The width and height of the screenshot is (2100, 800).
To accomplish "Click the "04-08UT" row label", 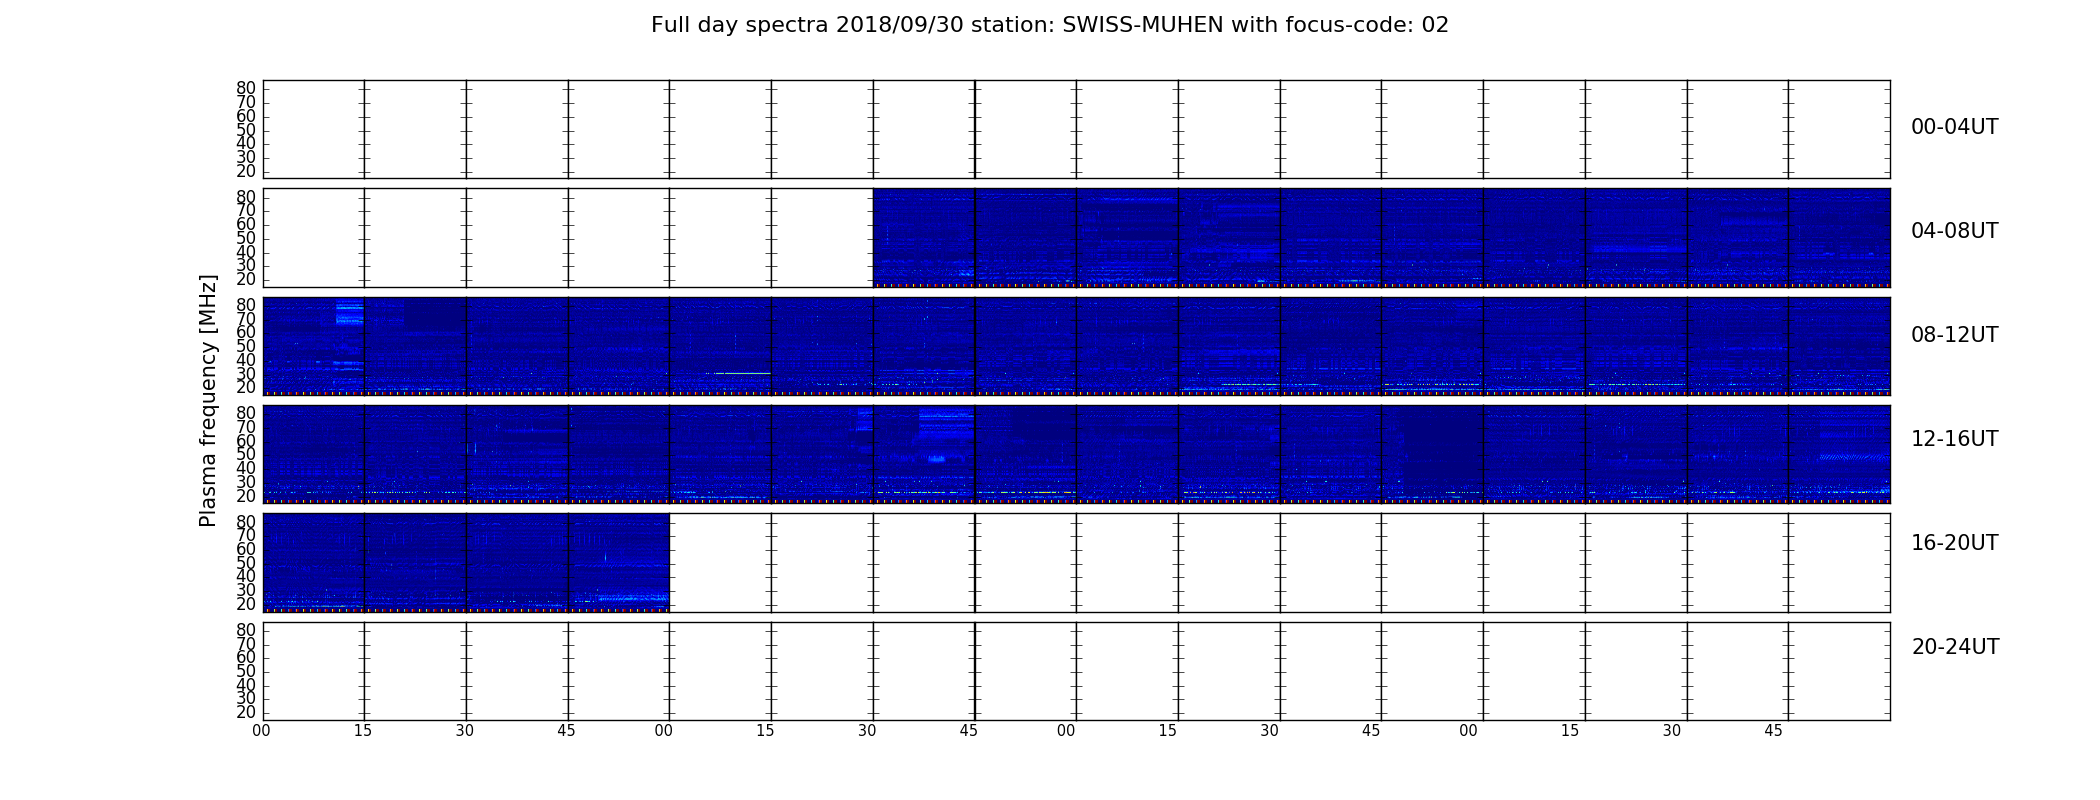I will click(1954, 231).
